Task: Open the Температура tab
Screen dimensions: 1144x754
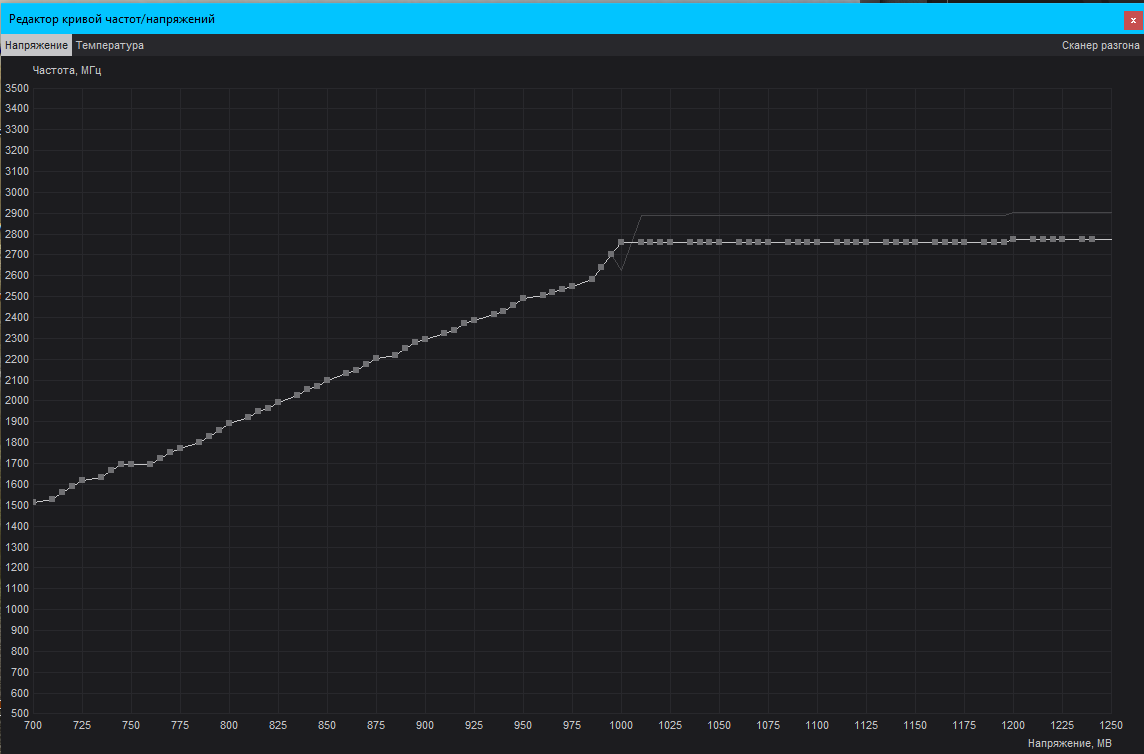Action: click(x=109, y=45)
